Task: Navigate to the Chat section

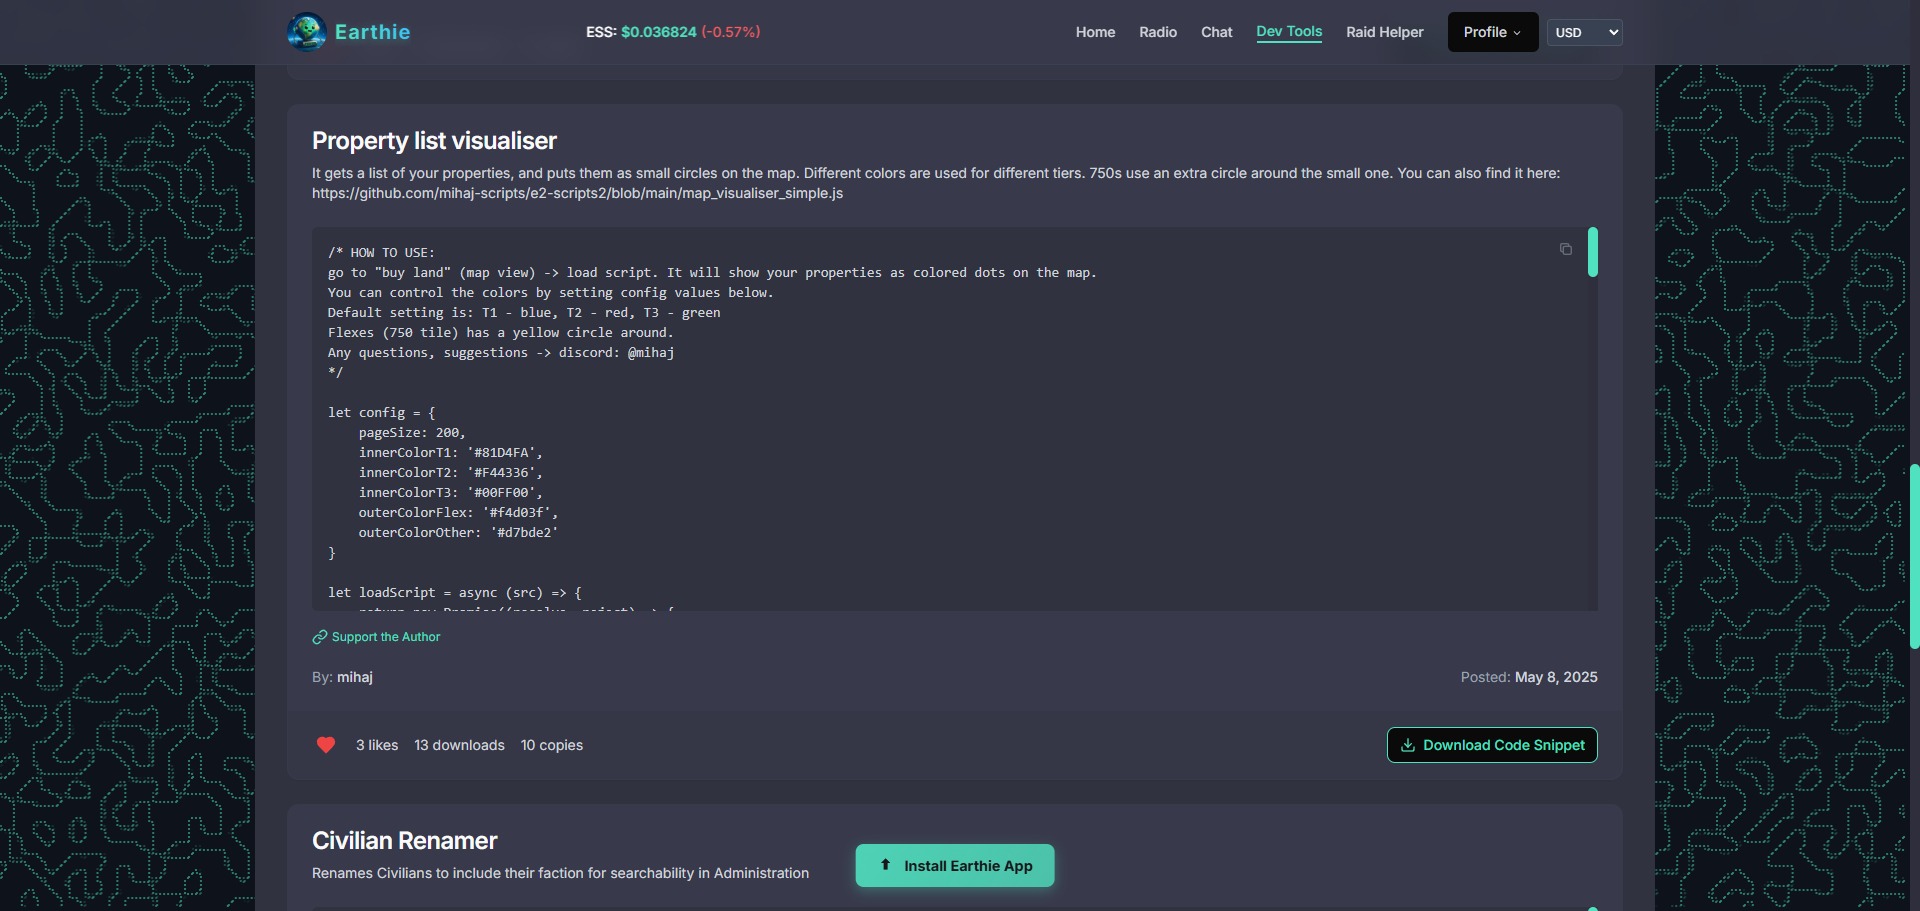Action: [x=1216, y=32]
